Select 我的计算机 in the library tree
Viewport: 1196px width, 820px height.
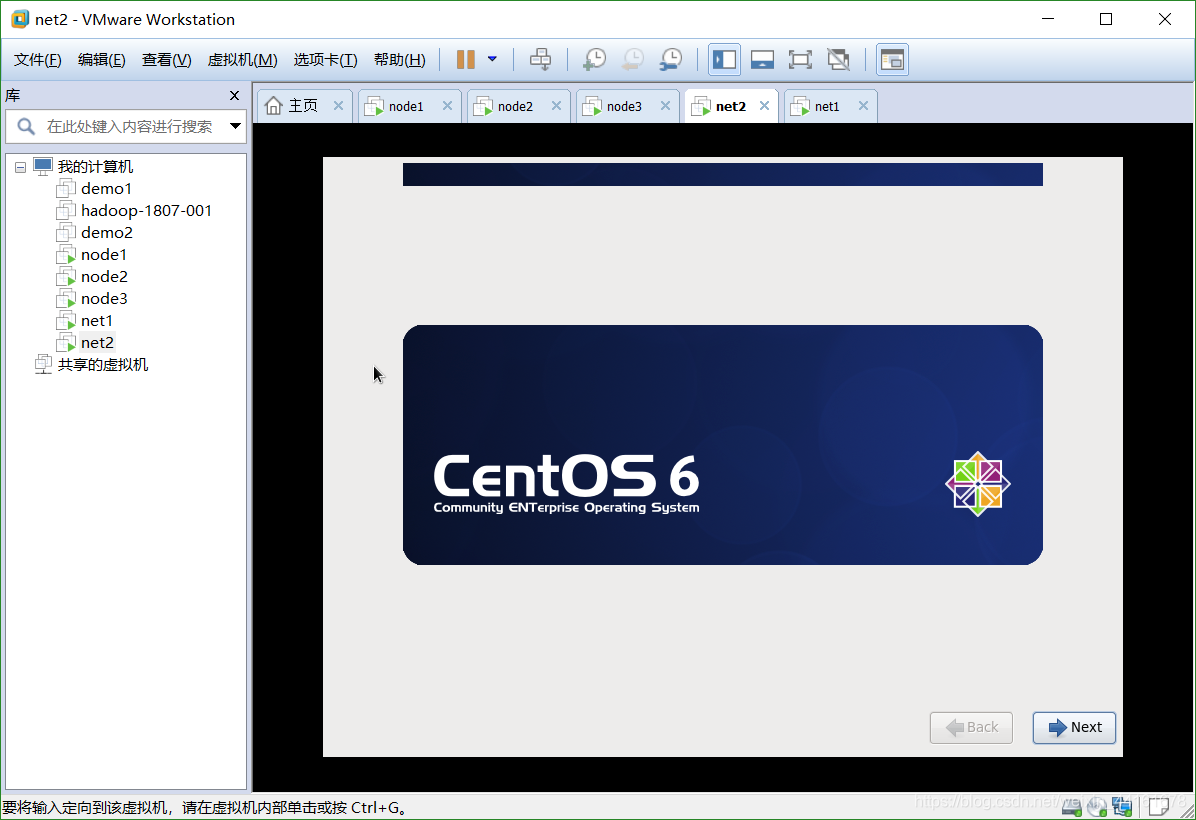[95, 166]
